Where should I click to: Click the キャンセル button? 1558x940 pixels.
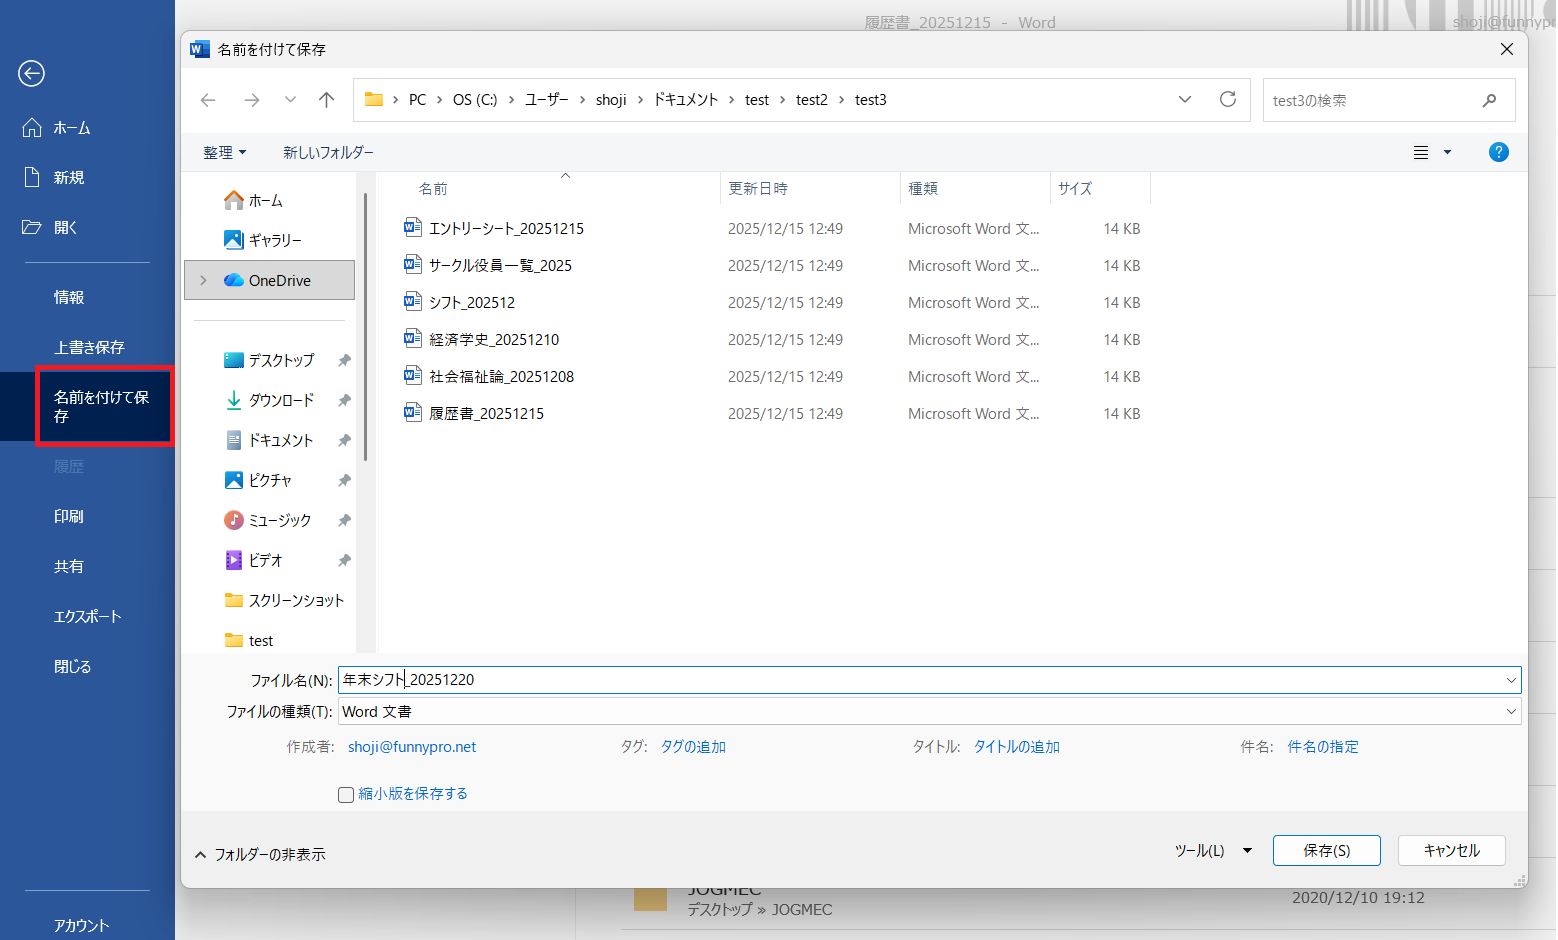pyautogui.click(x=1452, y=850)
